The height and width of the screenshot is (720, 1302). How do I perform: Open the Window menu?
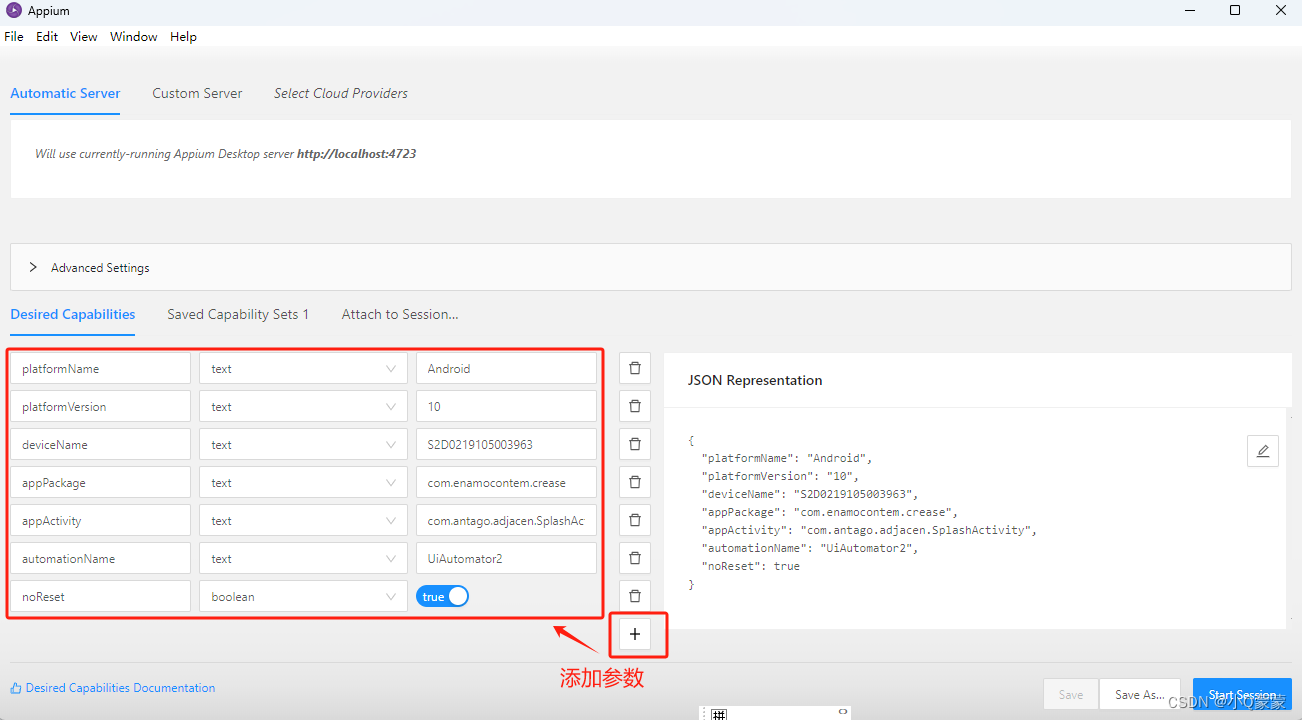click(134, 36)
